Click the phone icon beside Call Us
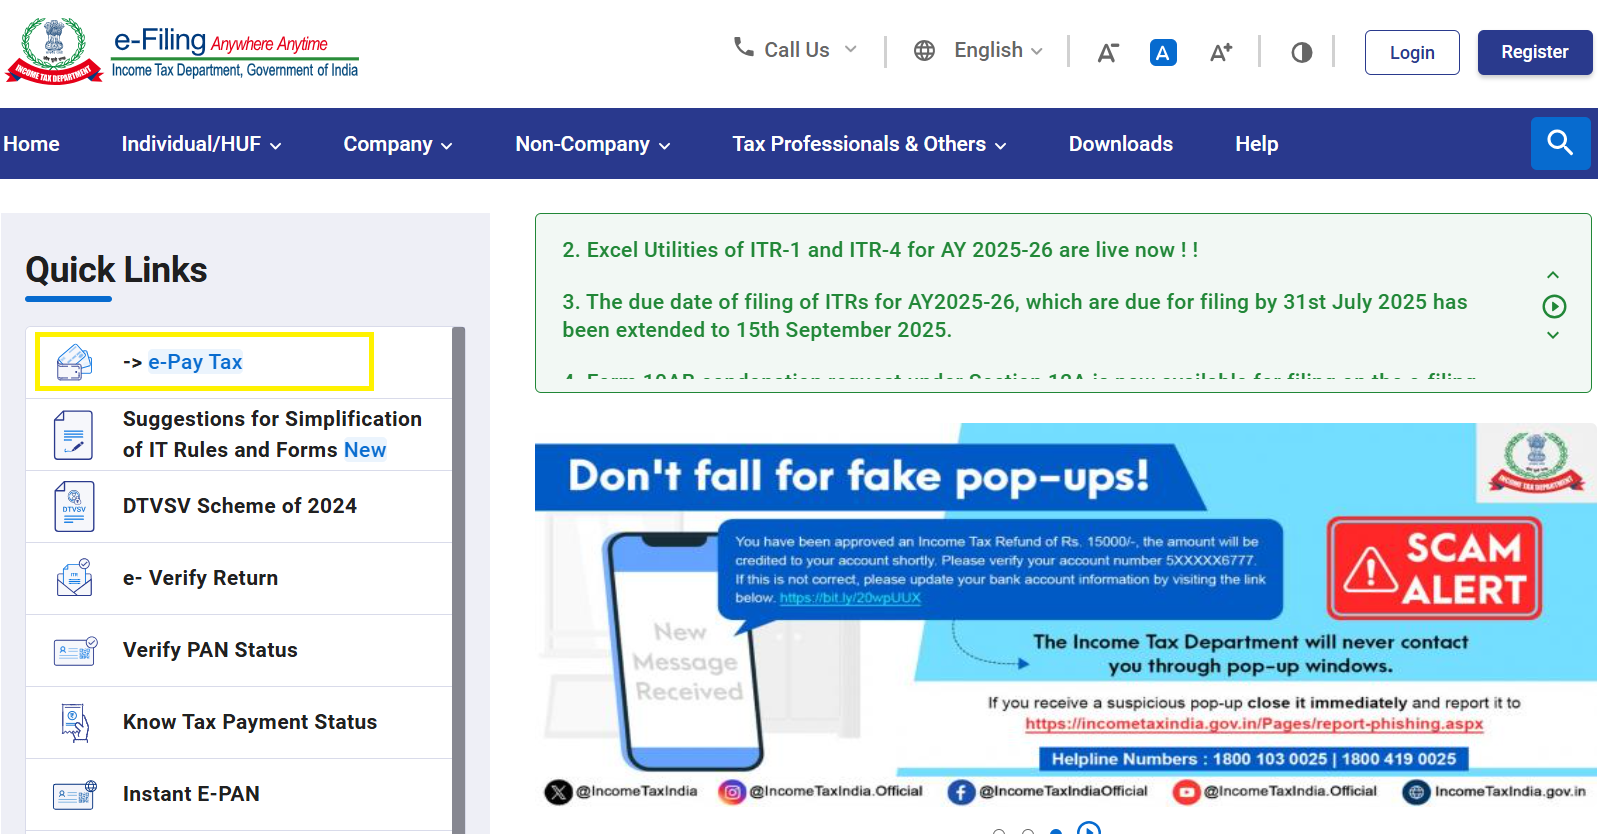 click(743, 47)
